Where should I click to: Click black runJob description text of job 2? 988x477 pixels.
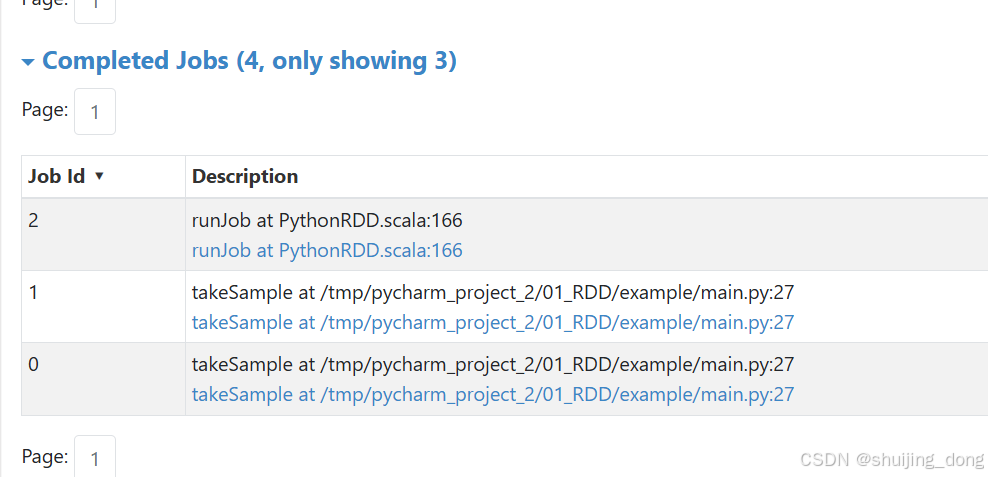coord(327,220)
